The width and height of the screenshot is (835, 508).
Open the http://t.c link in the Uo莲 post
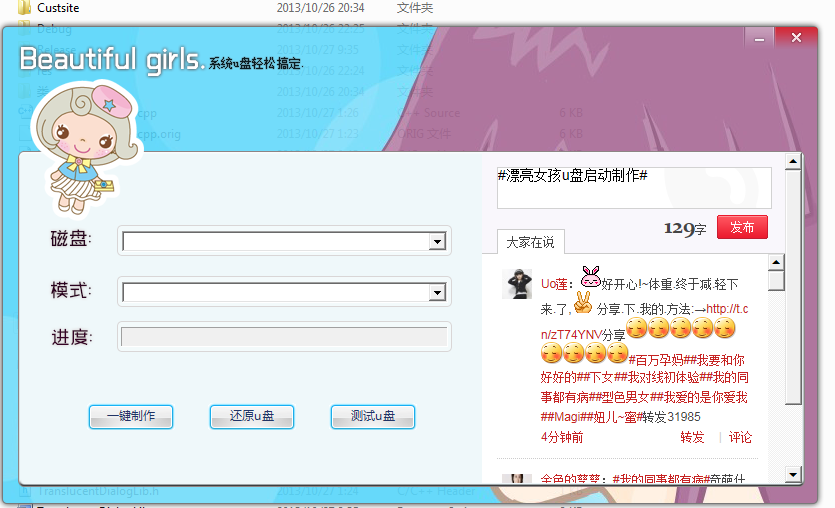727,309
